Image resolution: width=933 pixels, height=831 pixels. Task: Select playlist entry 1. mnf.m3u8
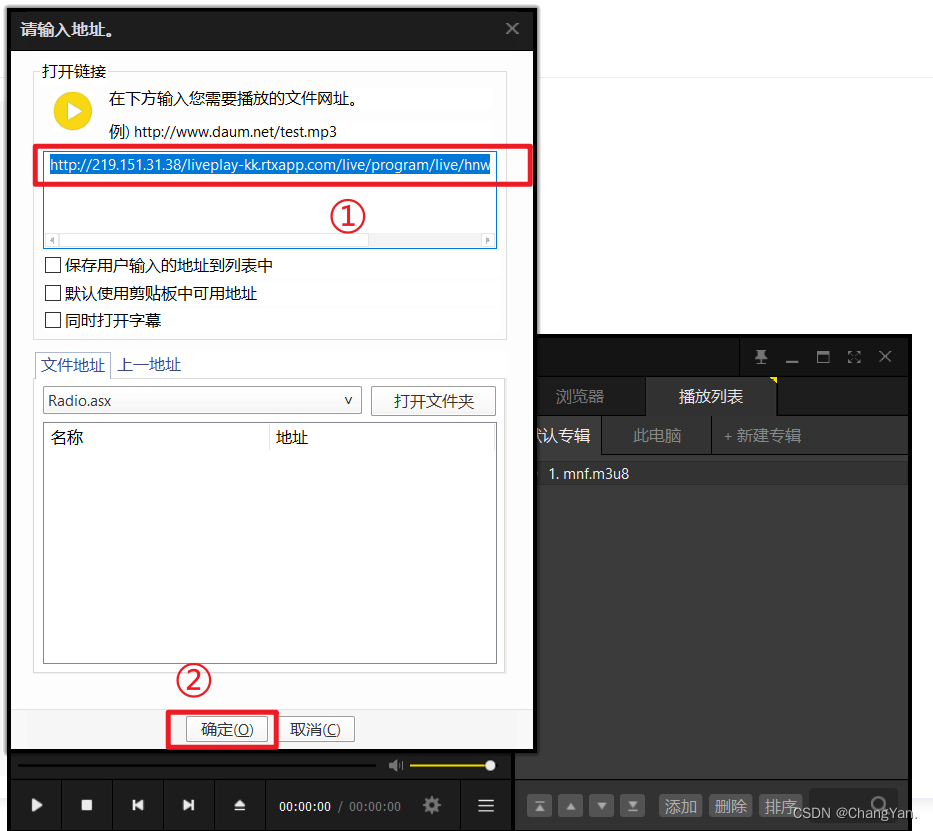(x=722, y=473)
